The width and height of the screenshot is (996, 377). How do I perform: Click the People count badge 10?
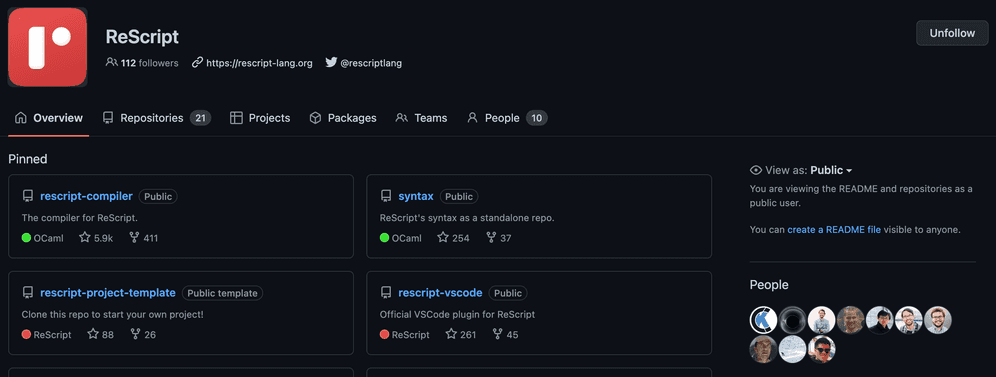537,118
